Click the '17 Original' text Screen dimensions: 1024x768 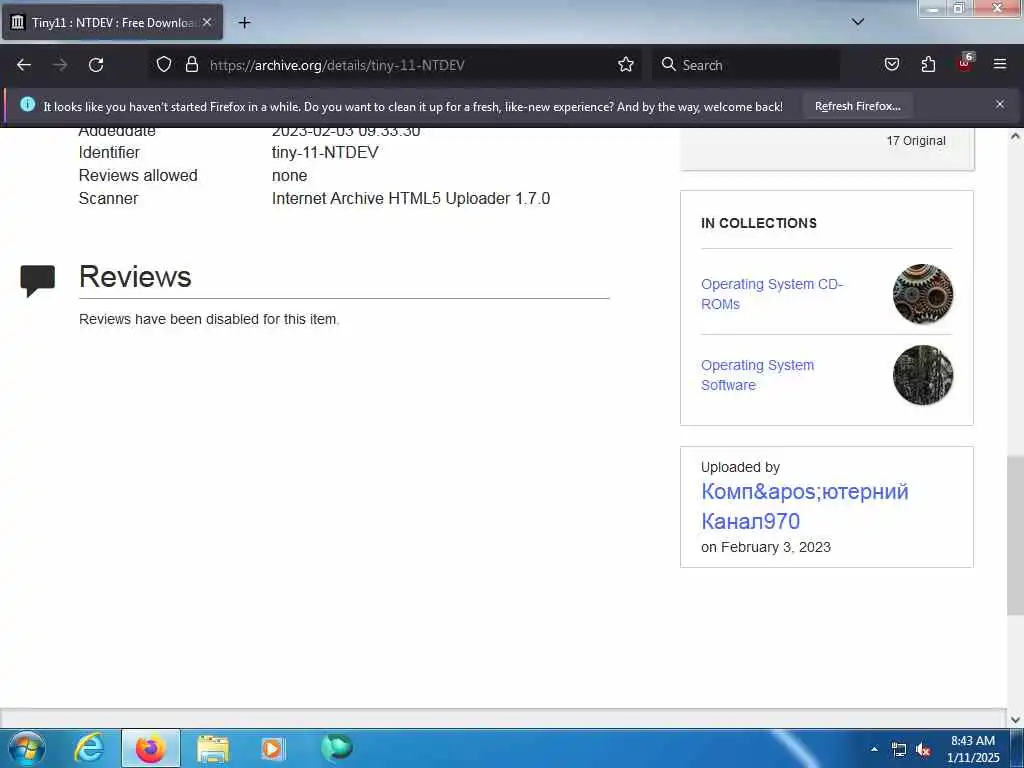[x=916, y=140]
